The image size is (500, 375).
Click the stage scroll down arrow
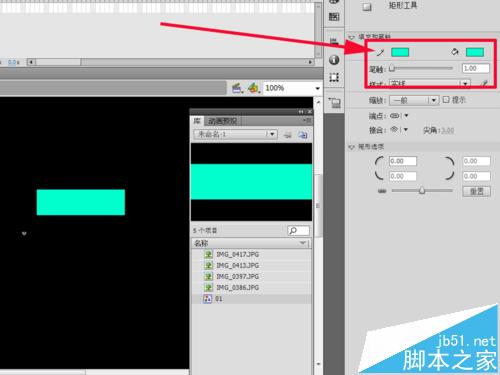point(318,364)
